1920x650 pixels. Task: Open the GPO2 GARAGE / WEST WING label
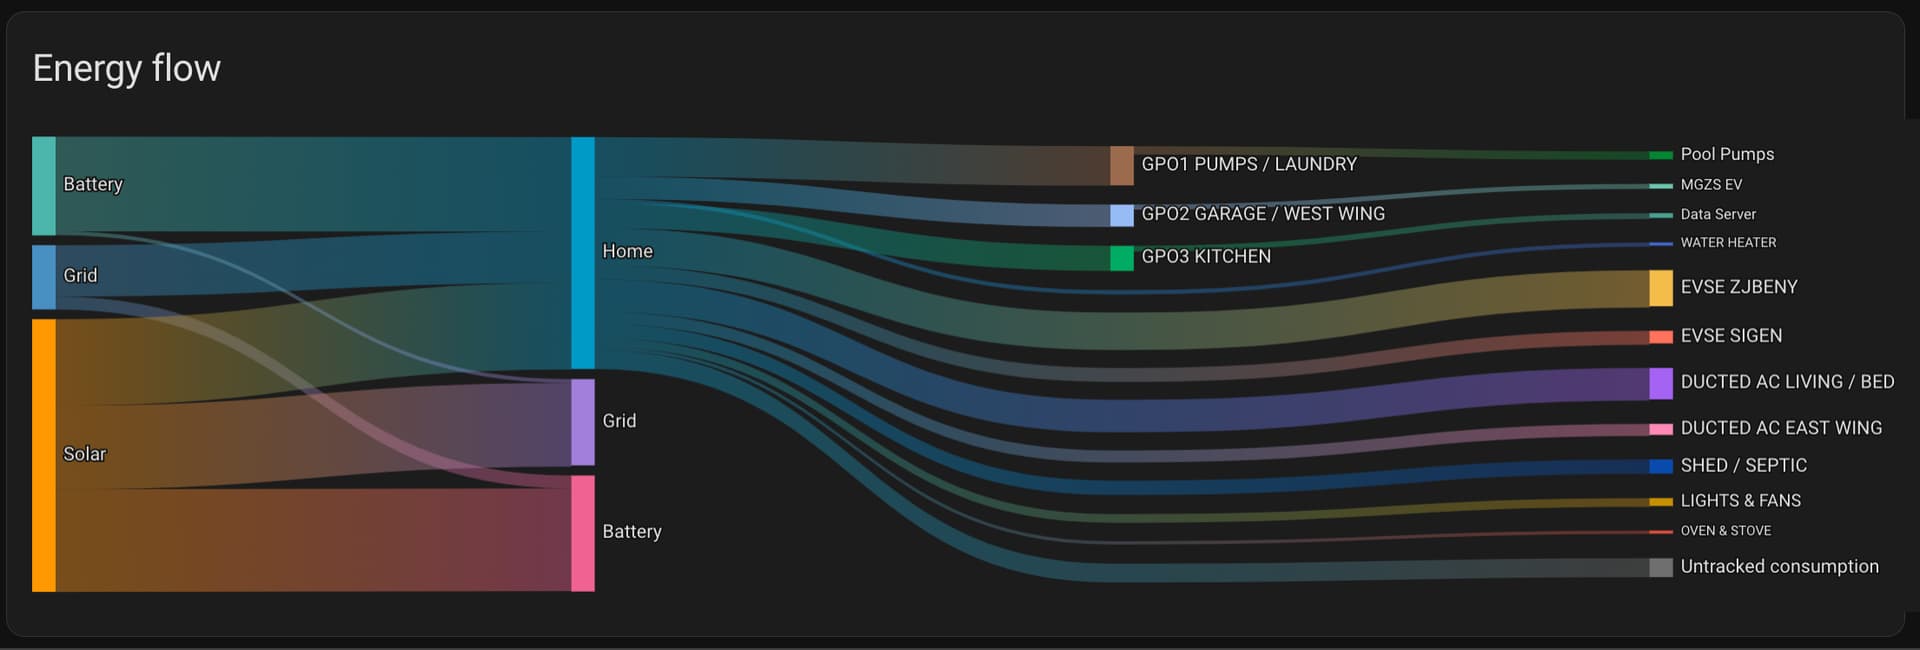click(1263, 214)
